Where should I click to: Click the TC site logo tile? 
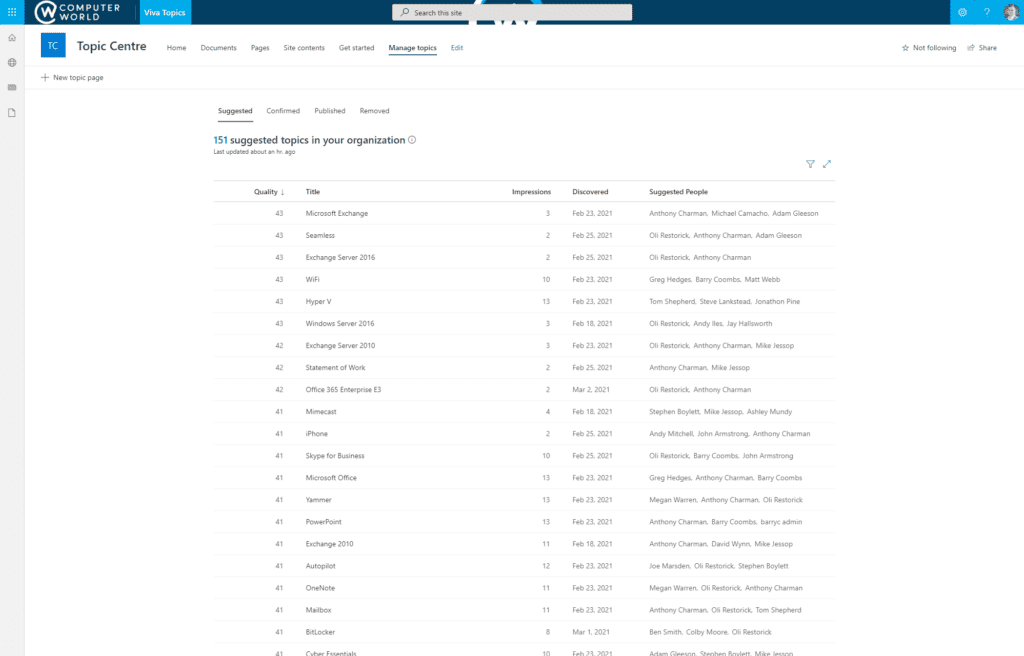click(53, 46)
